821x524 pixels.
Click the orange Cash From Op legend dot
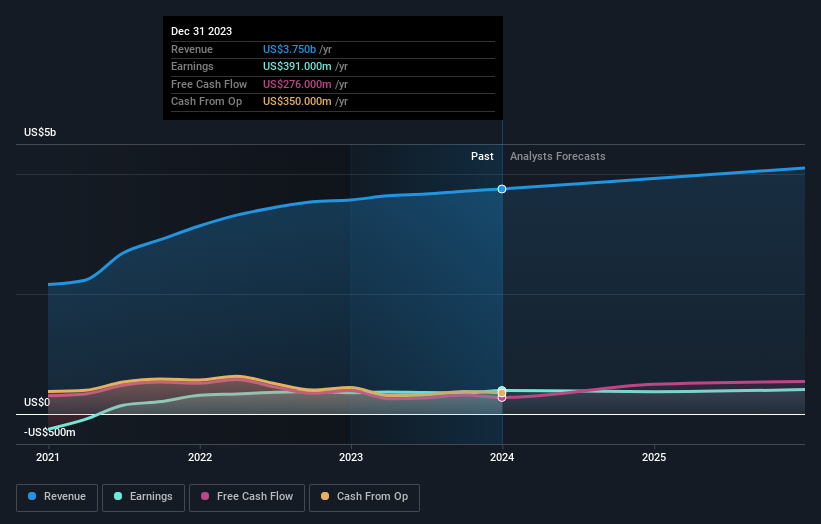[325, 496]
